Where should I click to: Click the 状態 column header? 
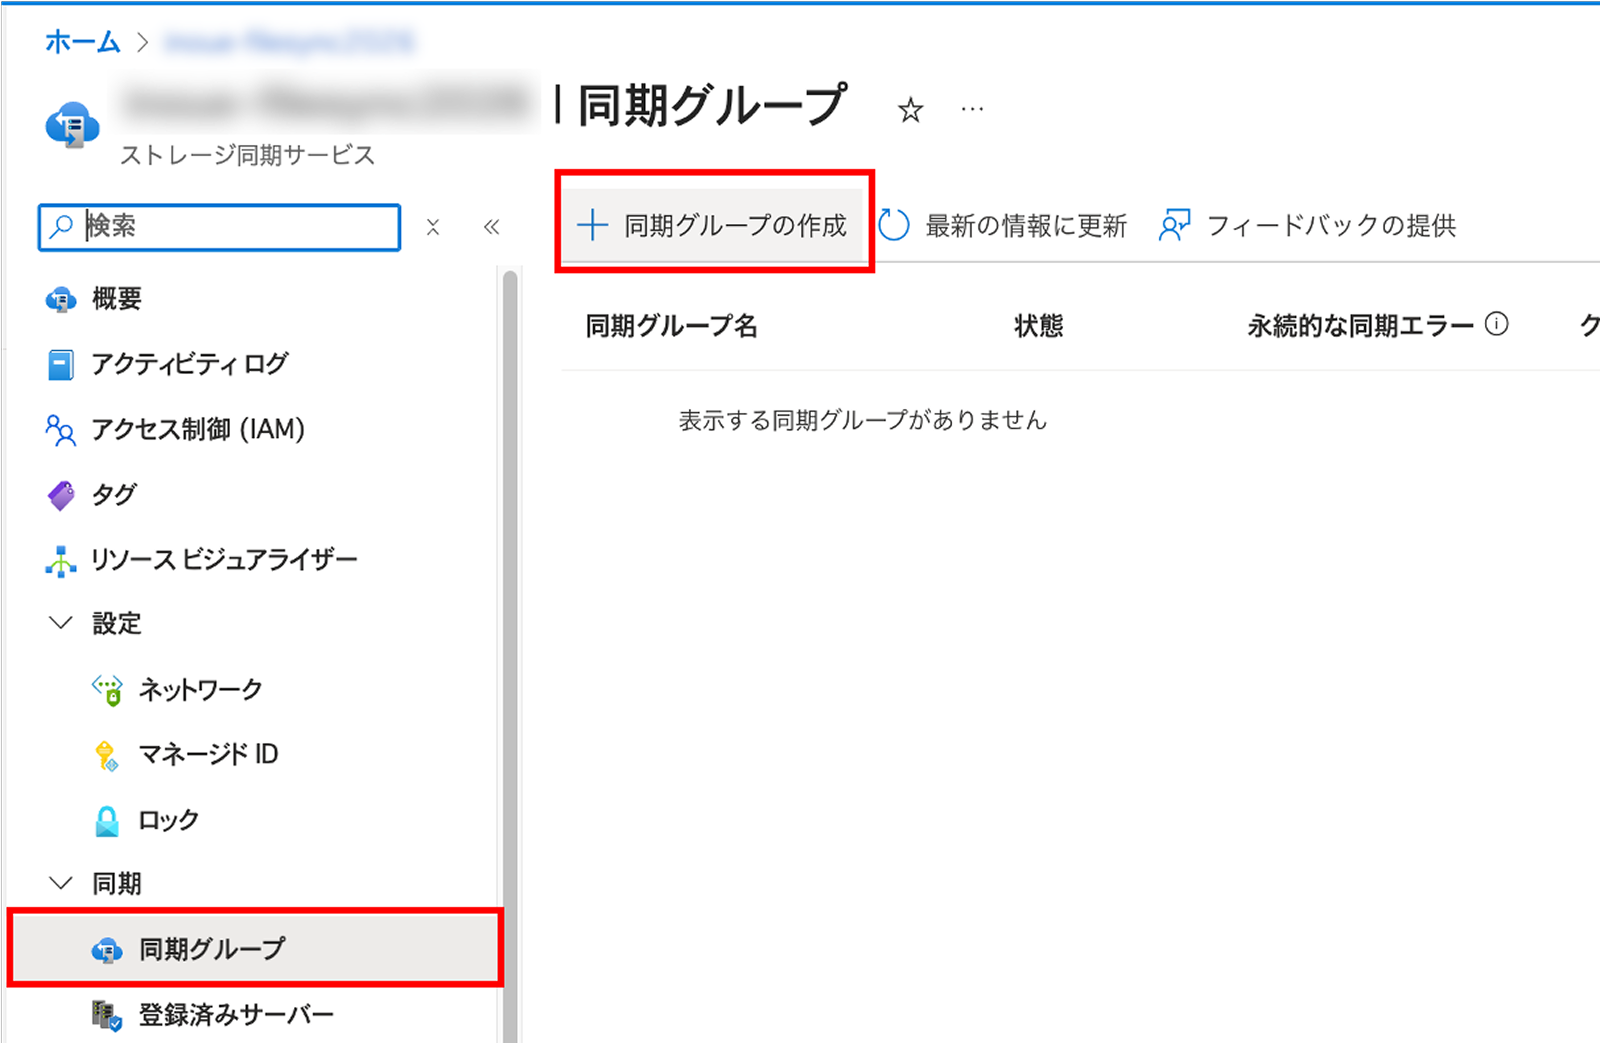(x=1039, y=326)
